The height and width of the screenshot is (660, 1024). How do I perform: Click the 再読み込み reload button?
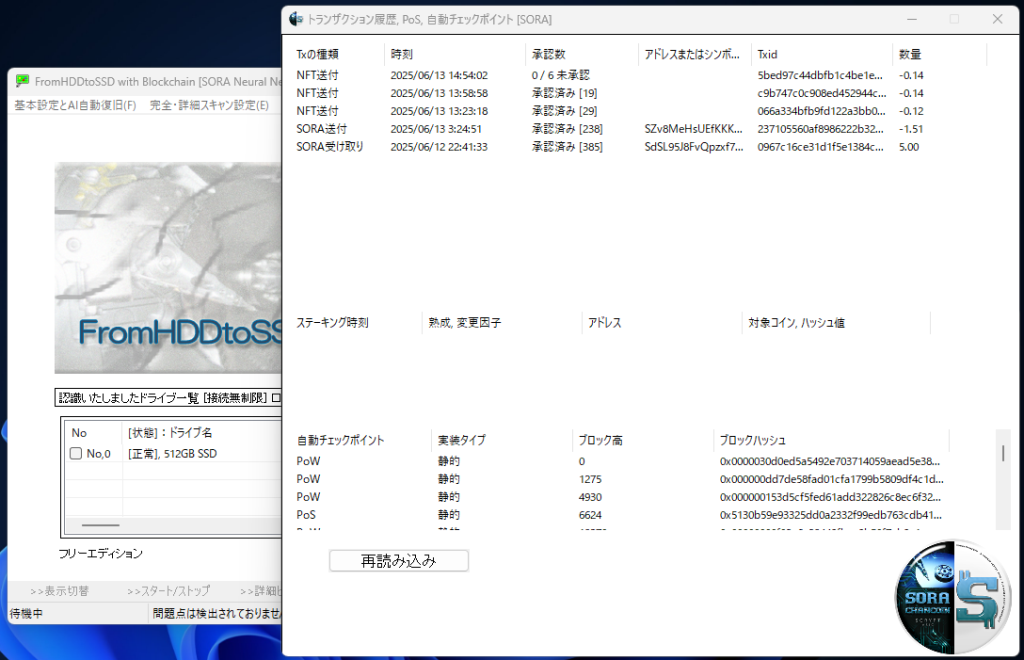(398, 561)
